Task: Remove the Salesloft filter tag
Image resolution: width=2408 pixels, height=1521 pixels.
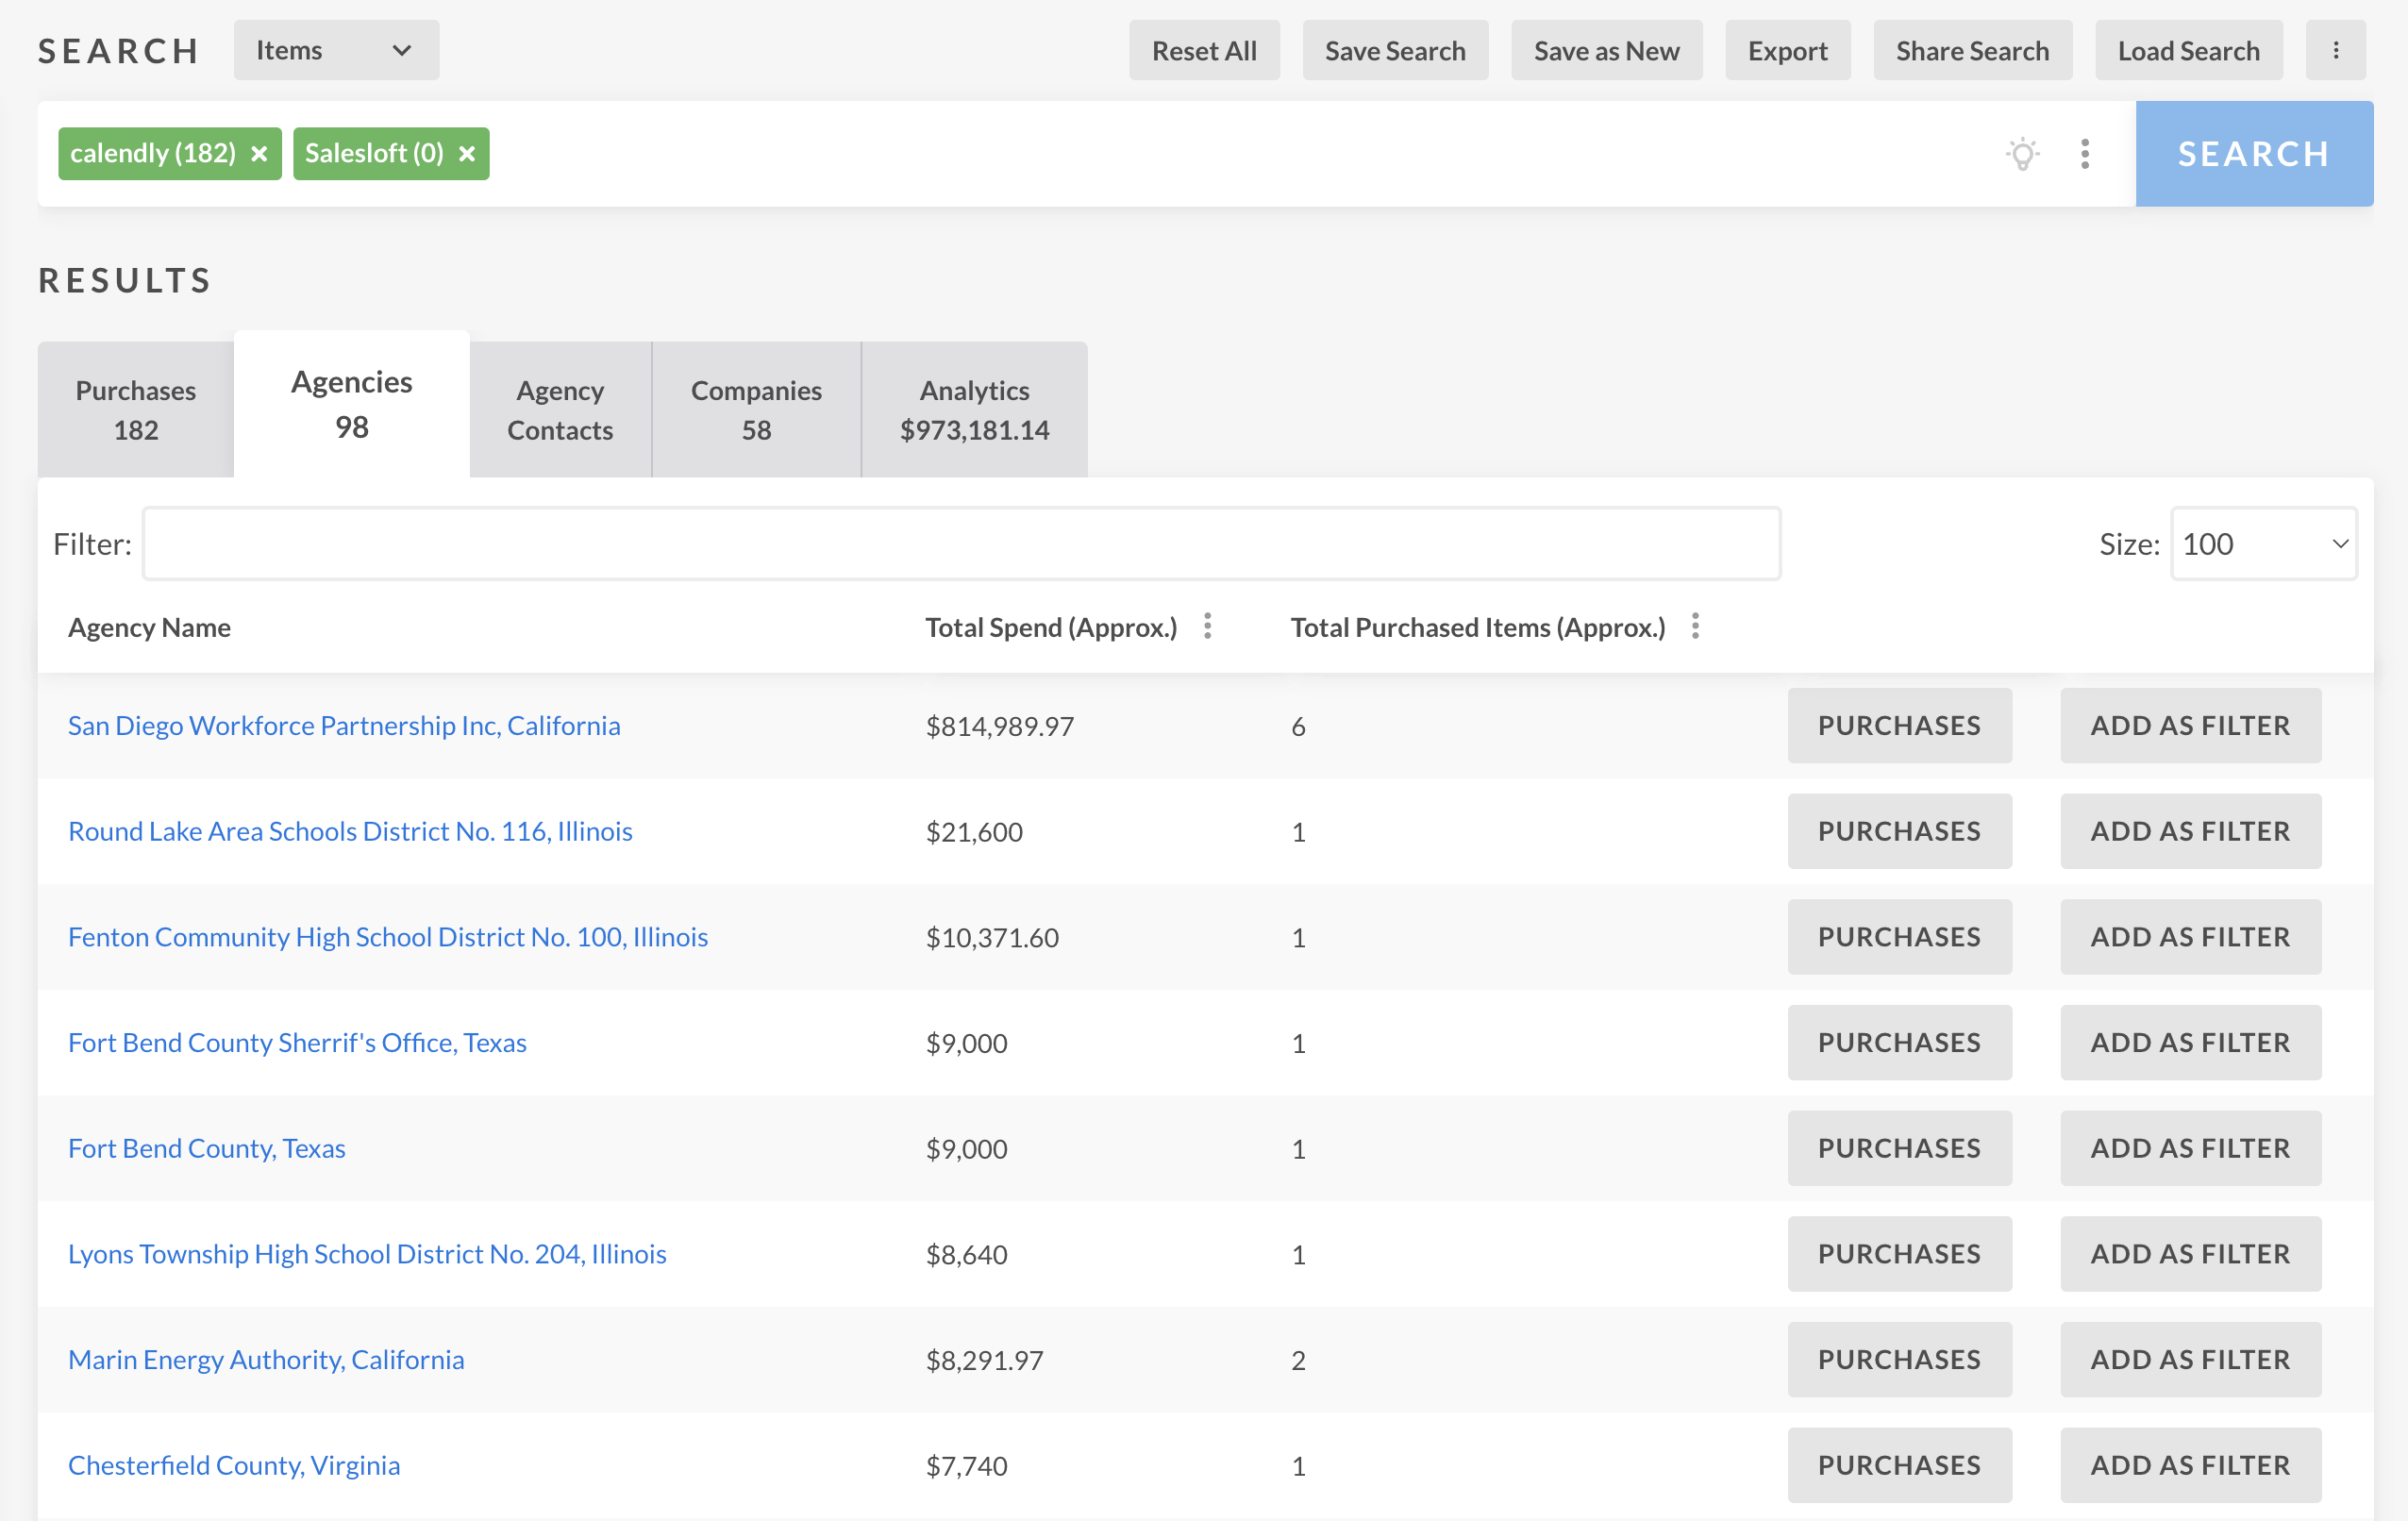Action: [467, 154]
